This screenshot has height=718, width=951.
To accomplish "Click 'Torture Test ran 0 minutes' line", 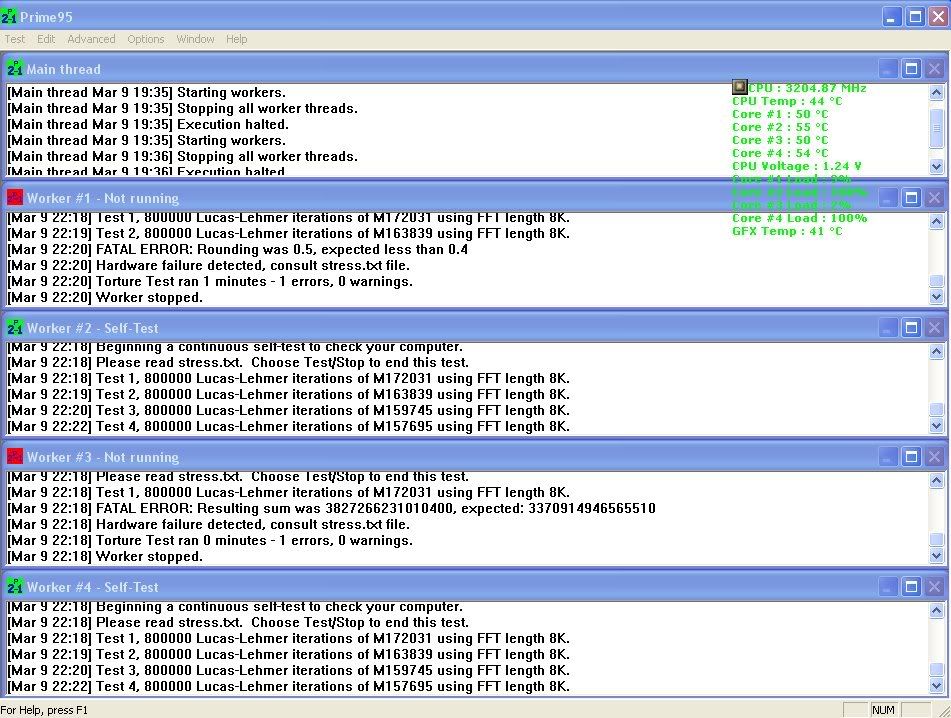I will 210,540.
